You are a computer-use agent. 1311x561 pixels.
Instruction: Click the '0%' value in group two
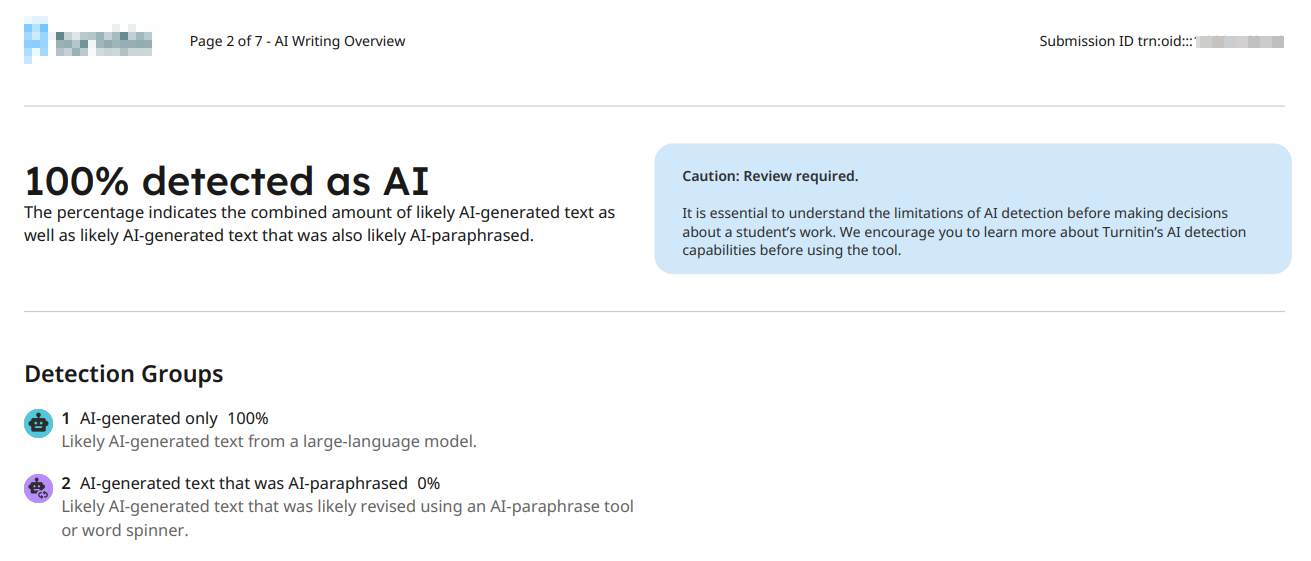coord(428,483)
